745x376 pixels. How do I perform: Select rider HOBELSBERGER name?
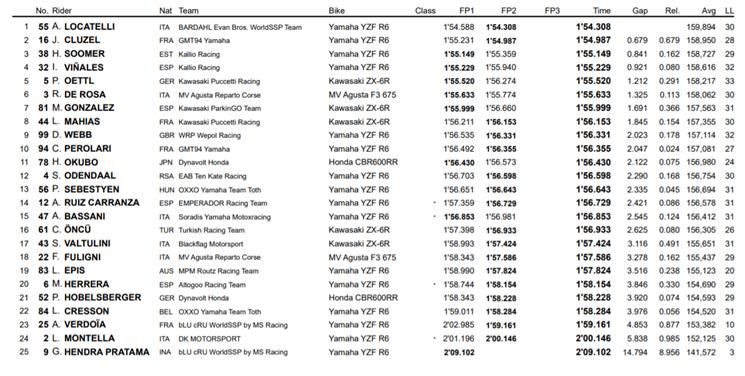pos(103,298)
